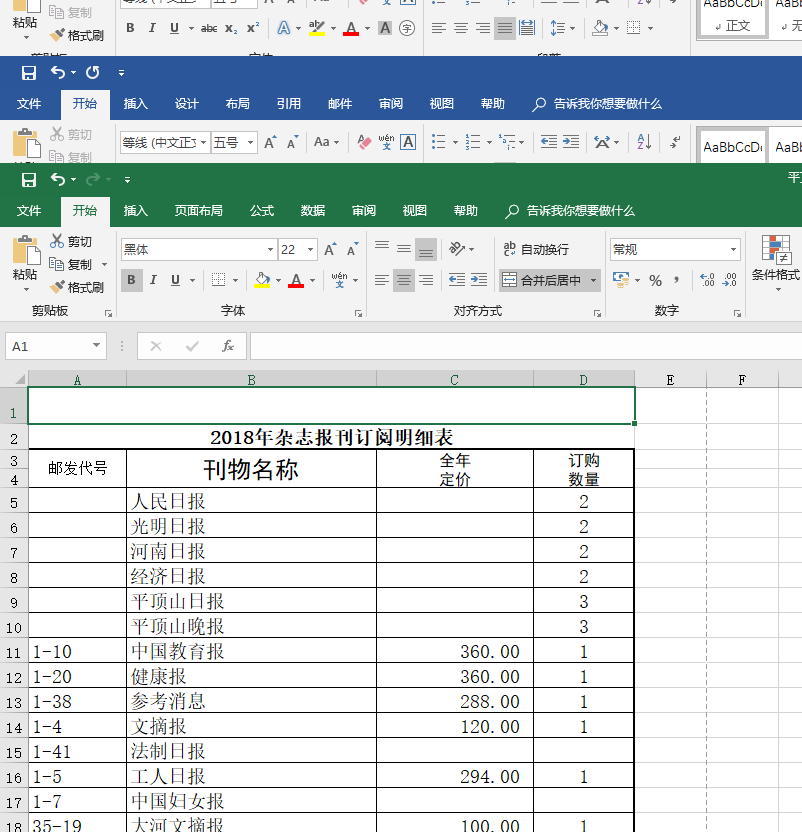Save document in the middle Word window
The height and width of the screenshot is (832, 802).
[x=29, y=73]
